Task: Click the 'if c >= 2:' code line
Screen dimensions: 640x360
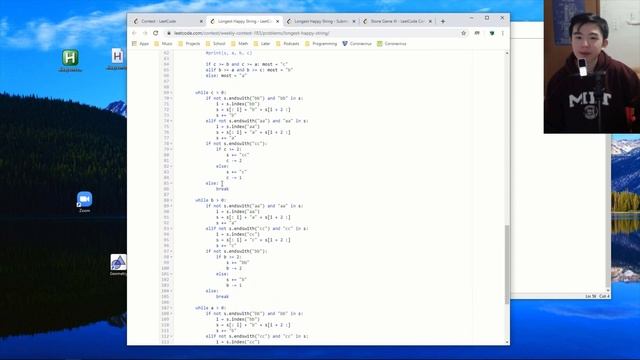Action: (x=229, y=149)
